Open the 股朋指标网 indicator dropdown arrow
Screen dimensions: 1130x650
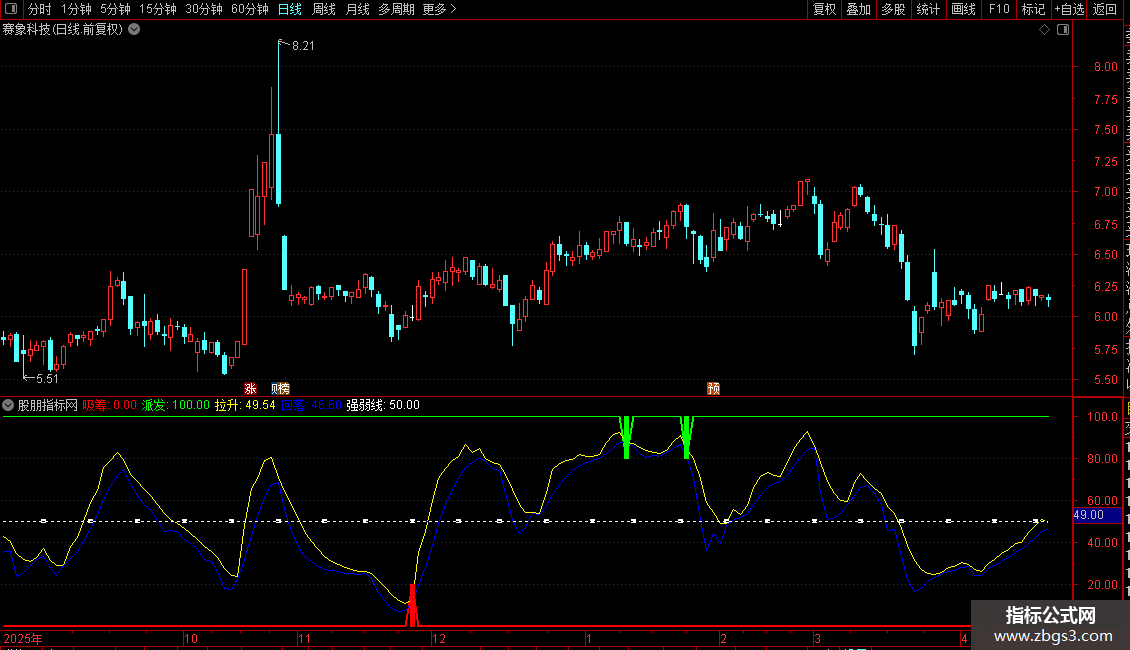tap(8, 405)
